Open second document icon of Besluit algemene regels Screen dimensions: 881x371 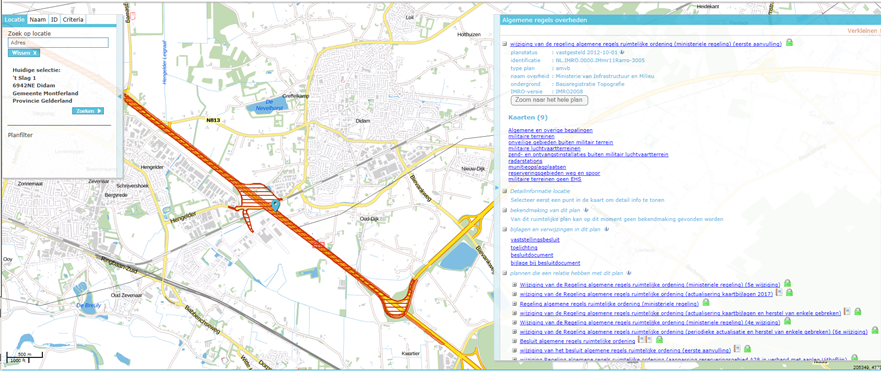pos(648,340)
